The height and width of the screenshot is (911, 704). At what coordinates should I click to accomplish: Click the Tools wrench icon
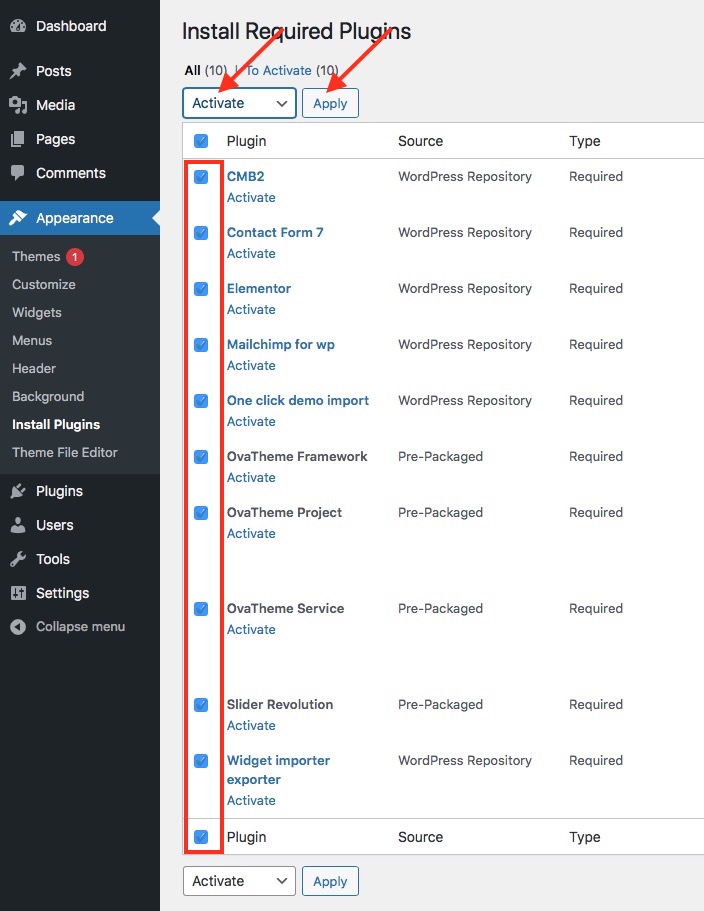pos(18,559)
